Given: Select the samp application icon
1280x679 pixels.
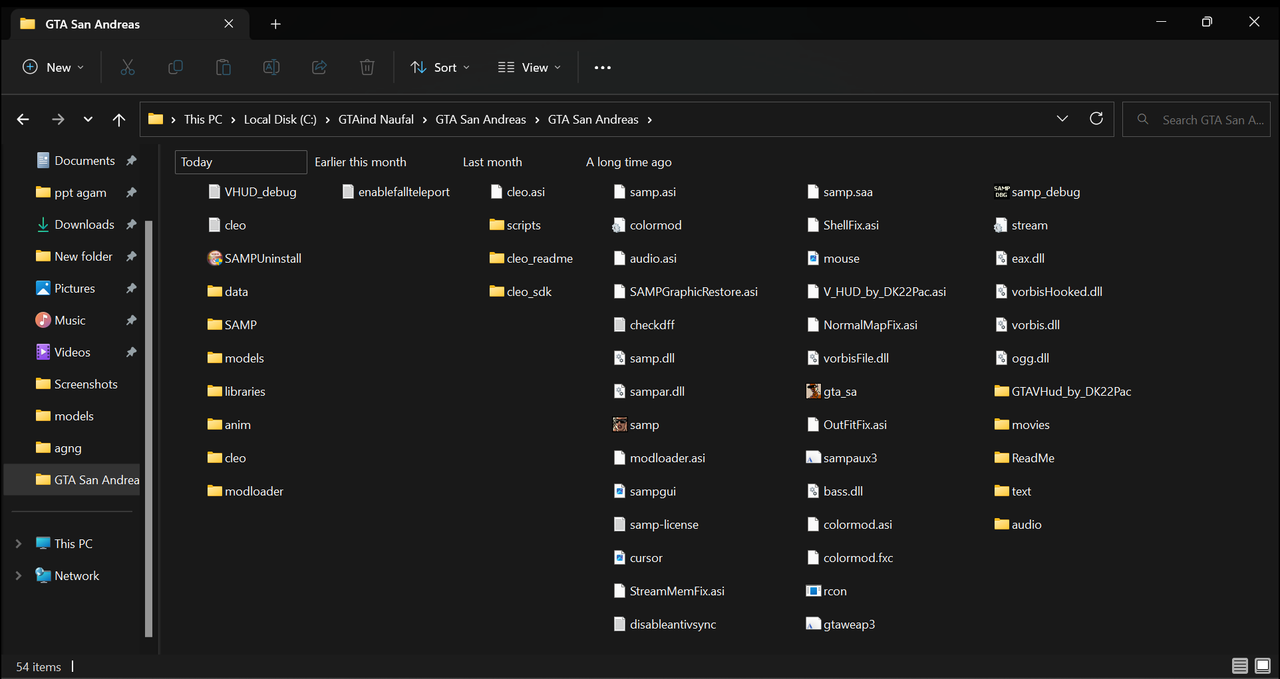Looking at the screenshot, I should point(620,424).
